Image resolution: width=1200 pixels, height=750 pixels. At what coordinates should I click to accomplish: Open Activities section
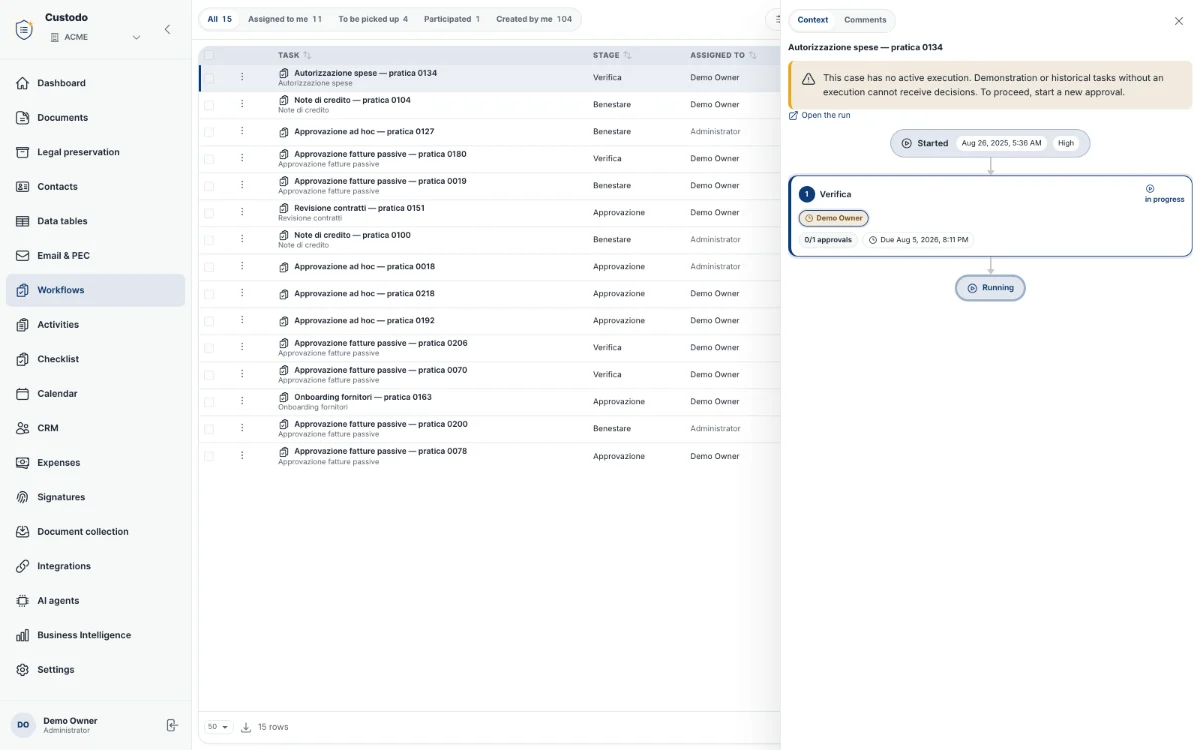pos(95,325)
